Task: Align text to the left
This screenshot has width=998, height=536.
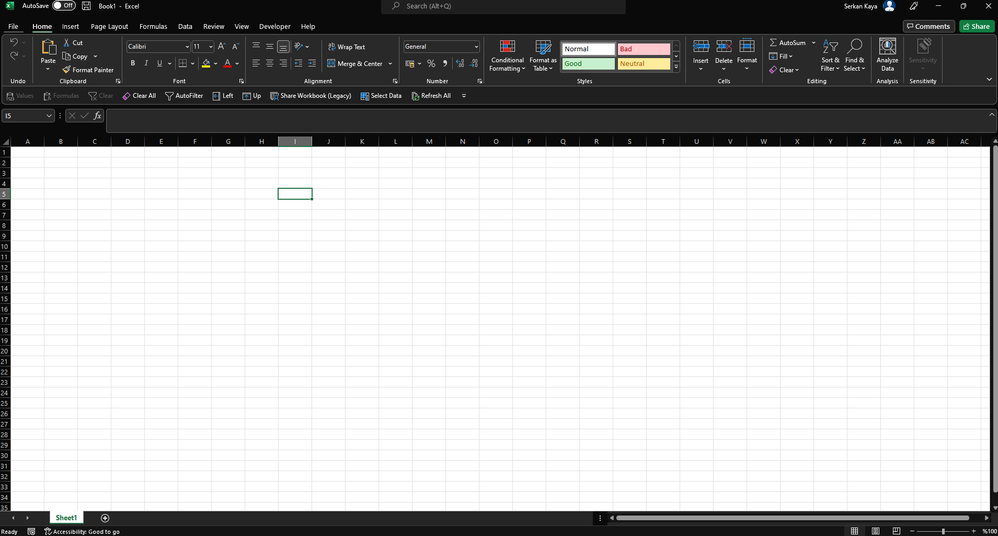Action: pos(256,63)
